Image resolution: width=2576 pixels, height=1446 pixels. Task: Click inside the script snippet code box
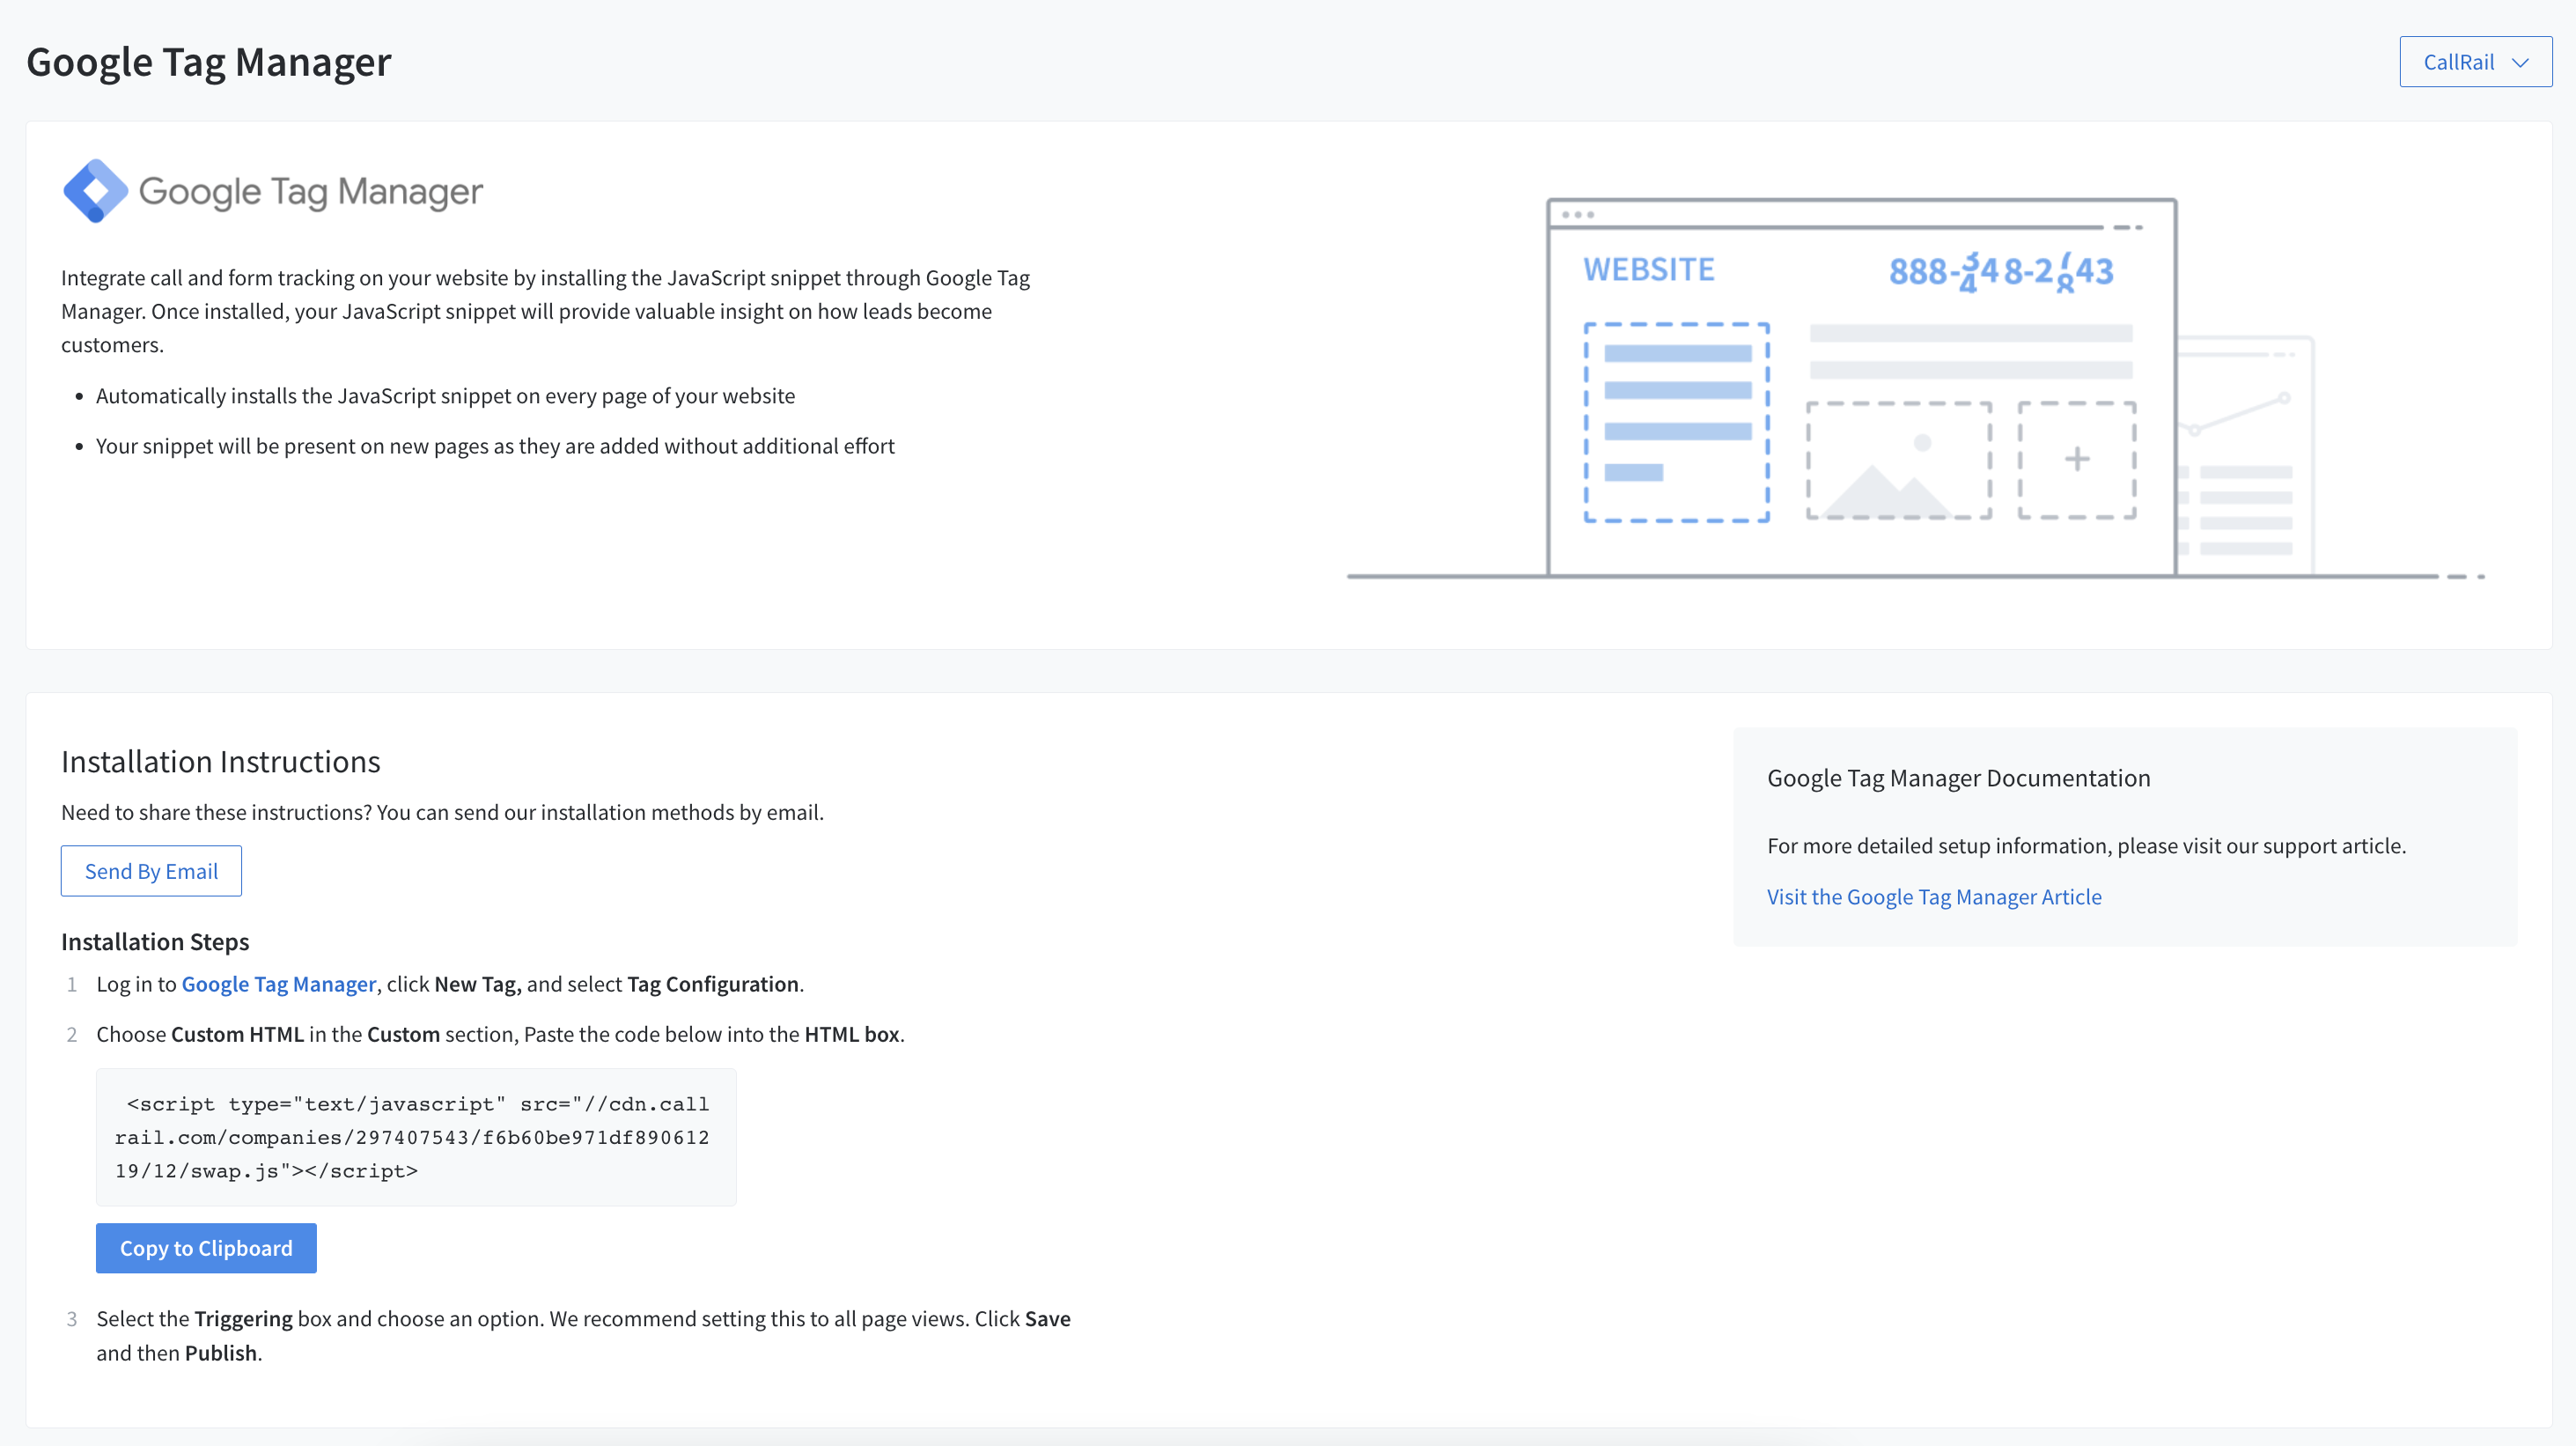point(415,1137)
